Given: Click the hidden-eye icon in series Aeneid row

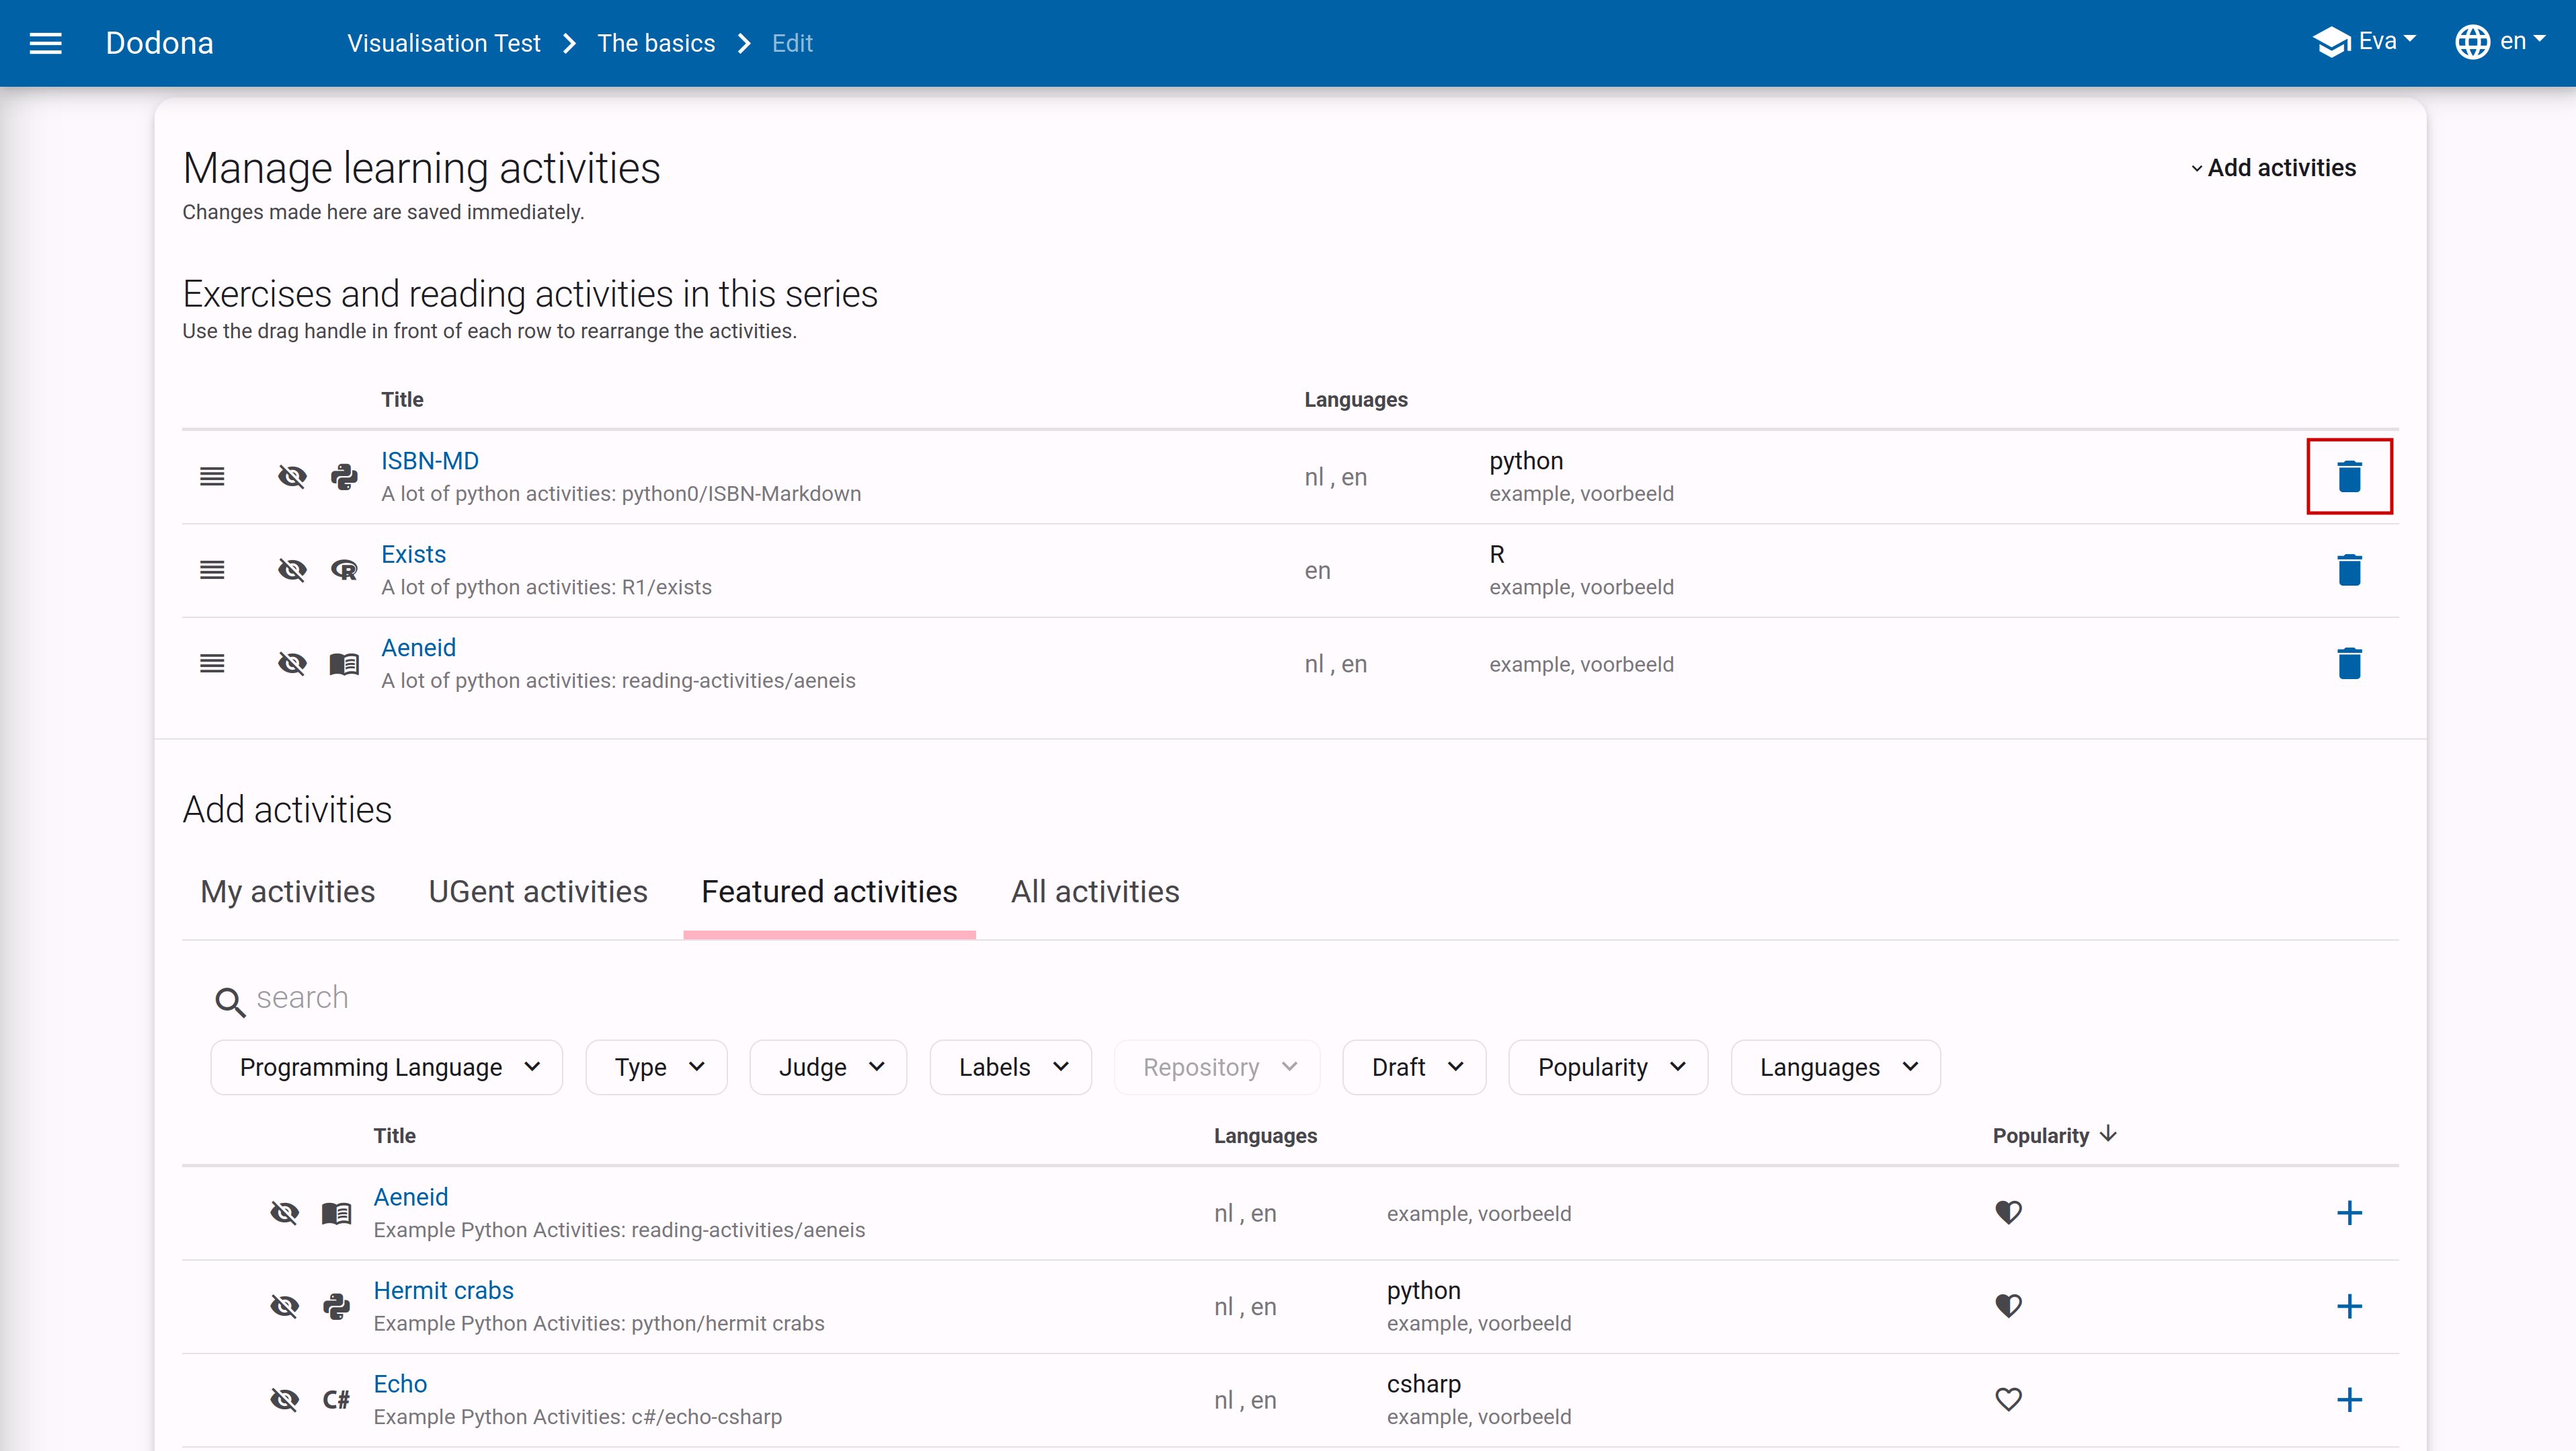Looking at the screenshot, I should tap(292, 663).
